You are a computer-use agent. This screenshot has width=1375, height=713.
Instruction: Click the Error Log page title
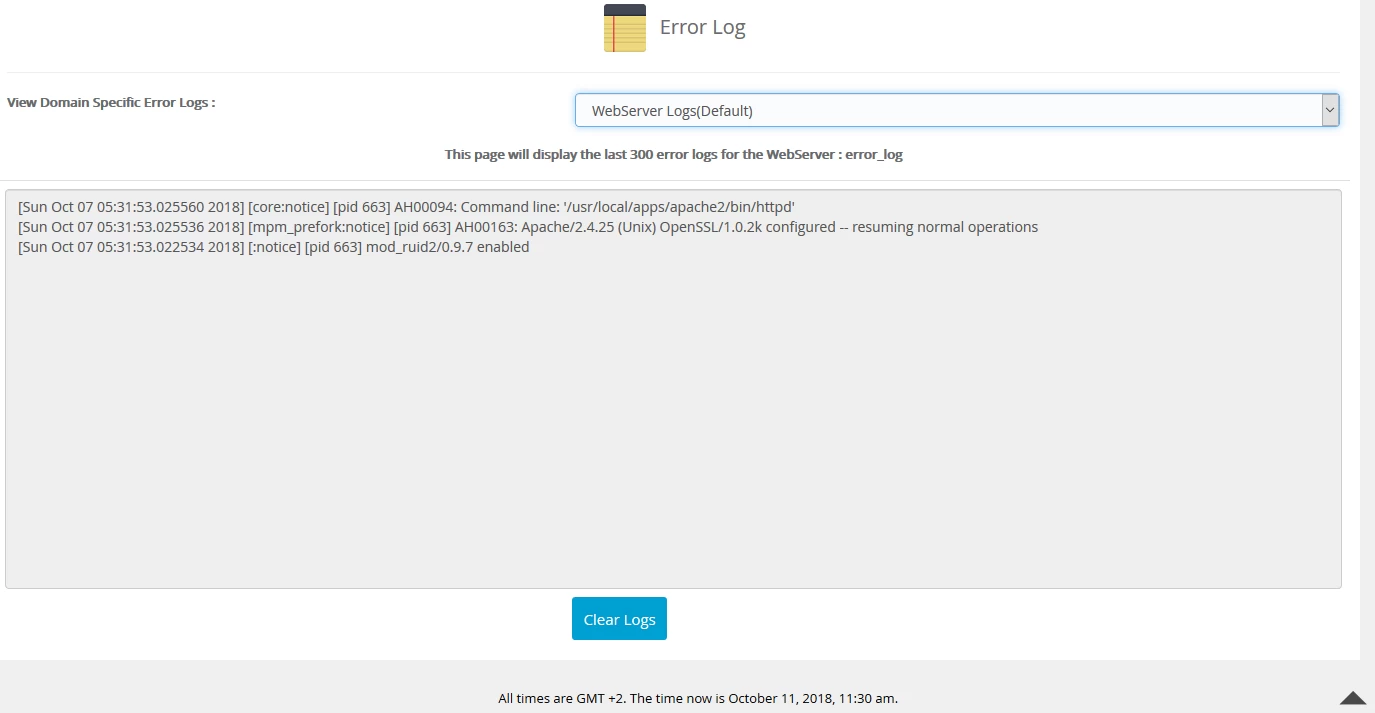click(701, 27)
